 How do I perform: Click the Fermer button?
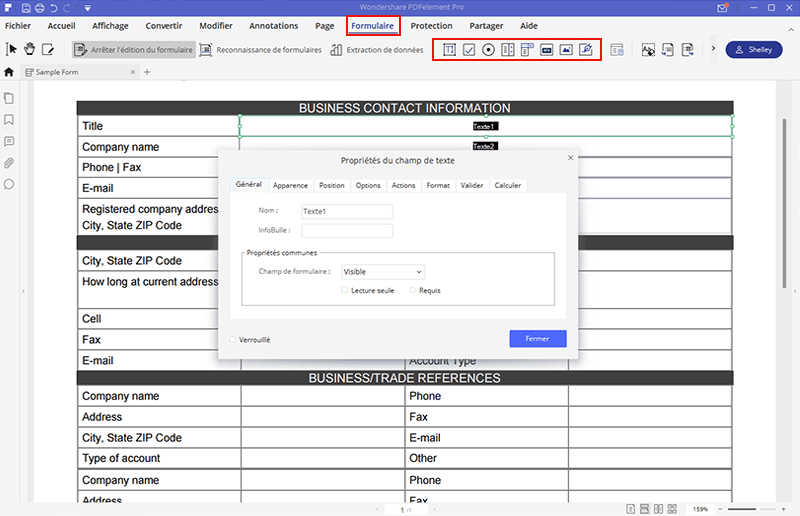pyautogui.click(x=537, y=339)
